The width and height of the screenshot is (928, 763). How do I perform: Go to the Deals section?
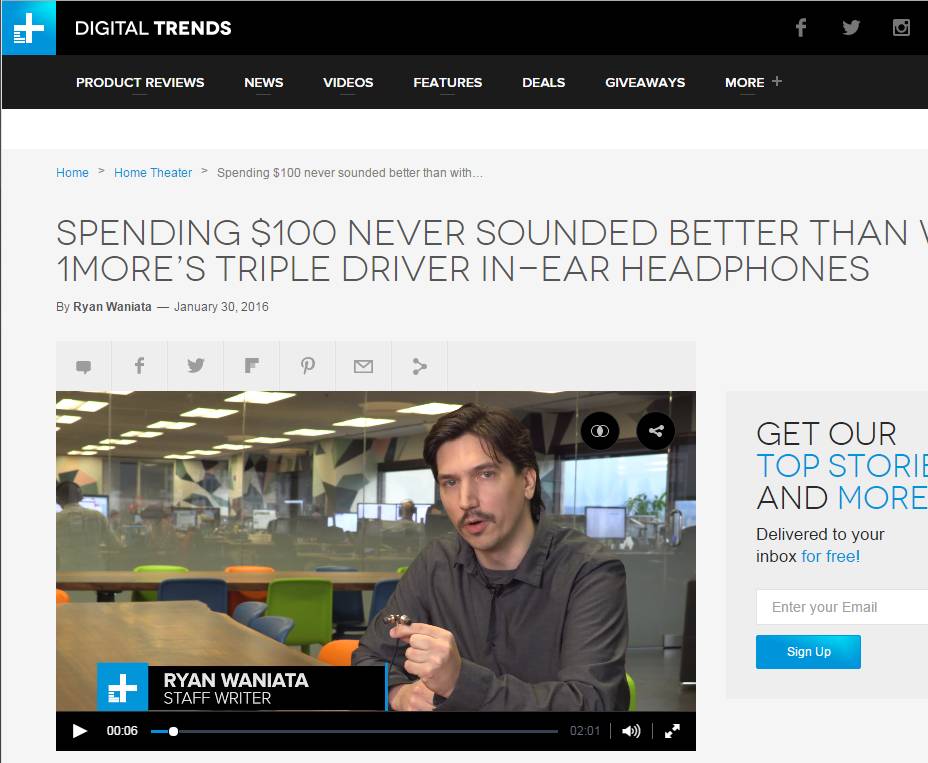pyautogui.click(x=543, y=82)
